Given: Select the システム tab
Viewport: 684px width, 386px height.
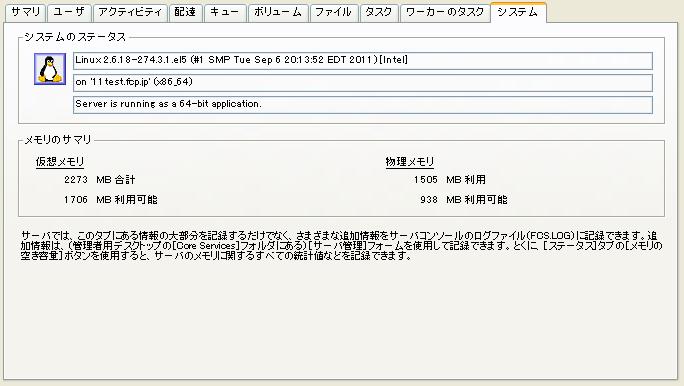Looking at the screenshot, I should (x=518, y=12).
